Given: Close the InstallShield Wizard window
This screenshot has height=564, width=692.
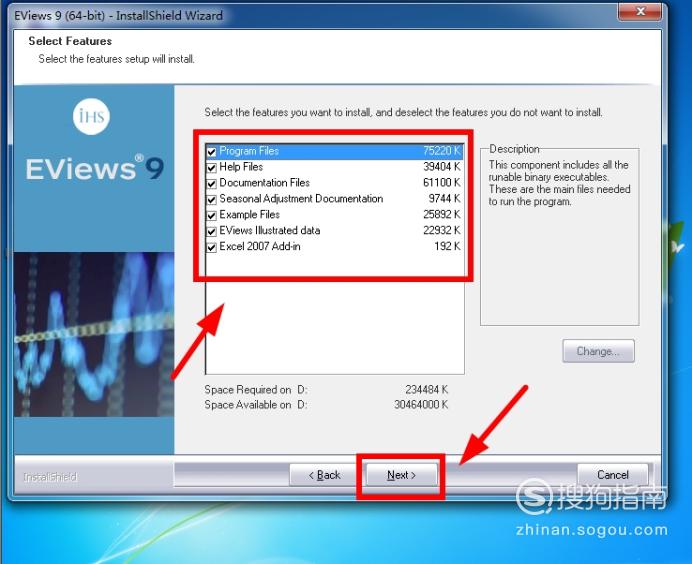Looking at the screenshot, I should click(640, 11).
